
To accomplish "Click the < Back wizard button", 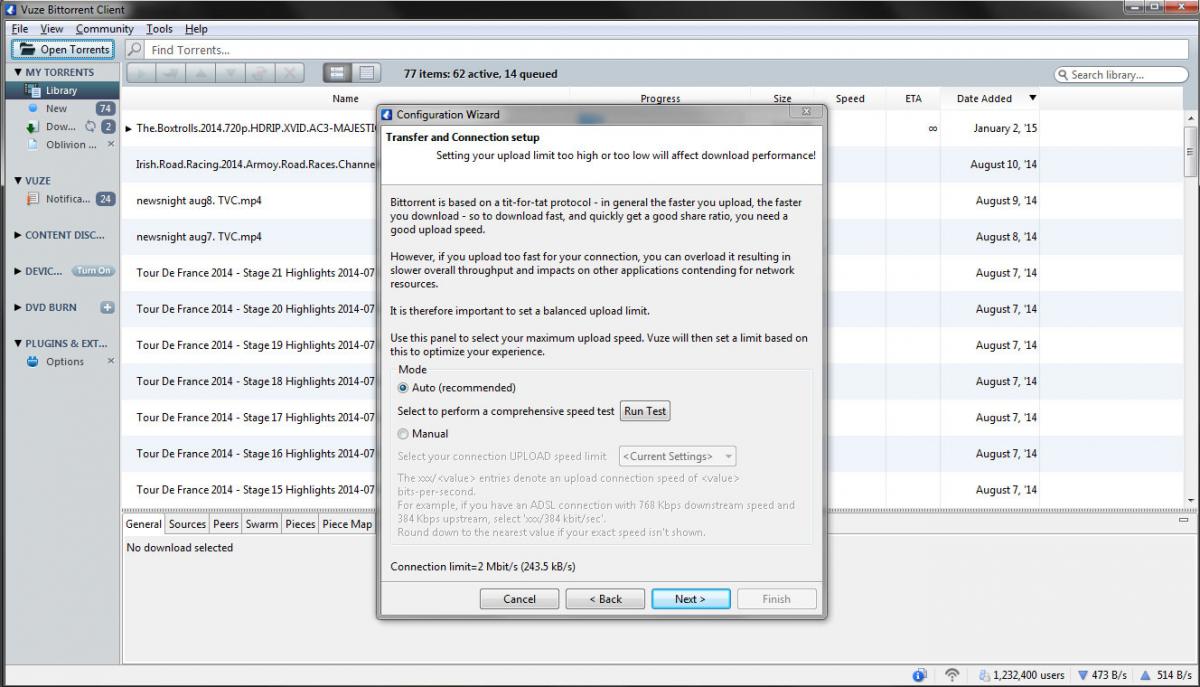I will [605, 599].
